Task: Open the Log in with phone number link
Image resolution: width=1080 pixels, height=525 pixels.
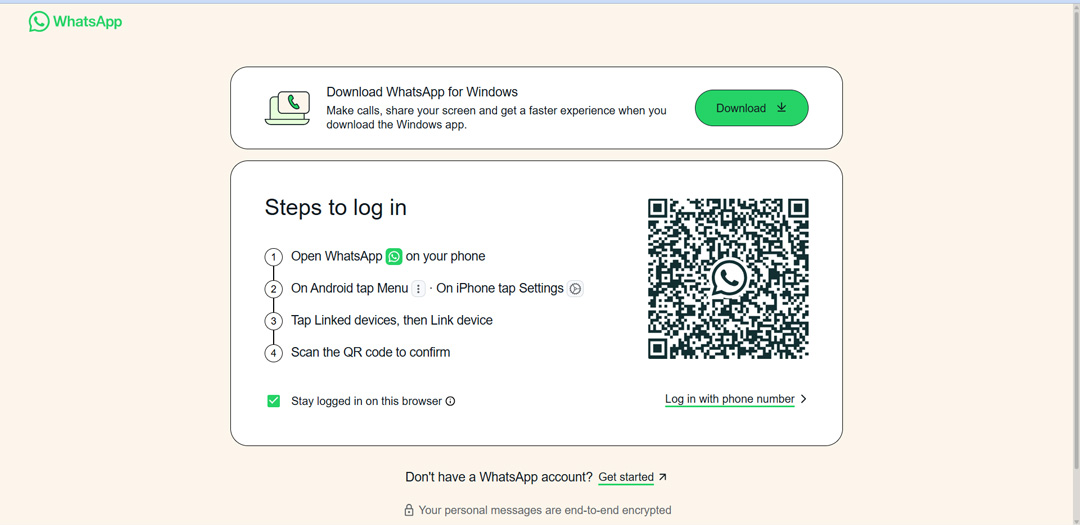Action: pos(729,399)
